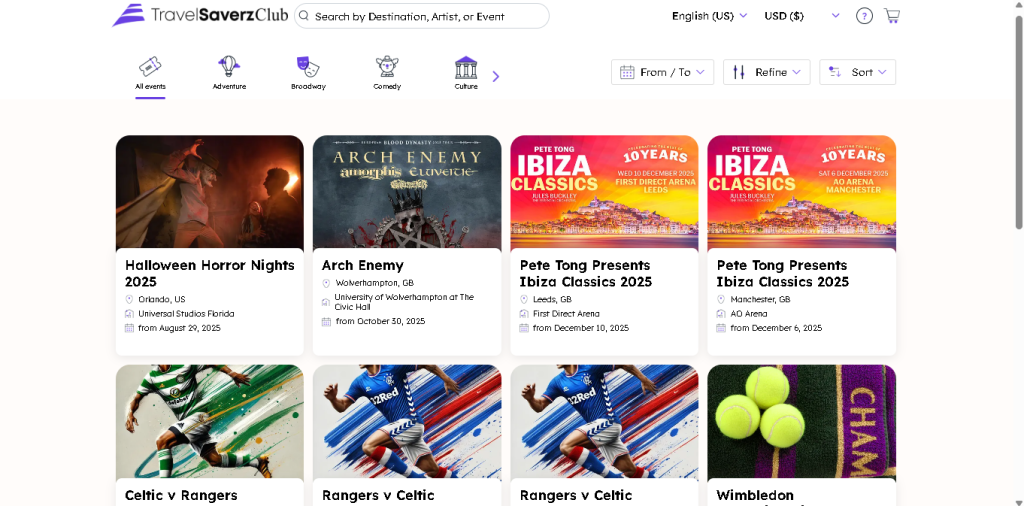Click the scrollbar down arrow
Screen dimensions: 1024x506
coord(1018,501)
